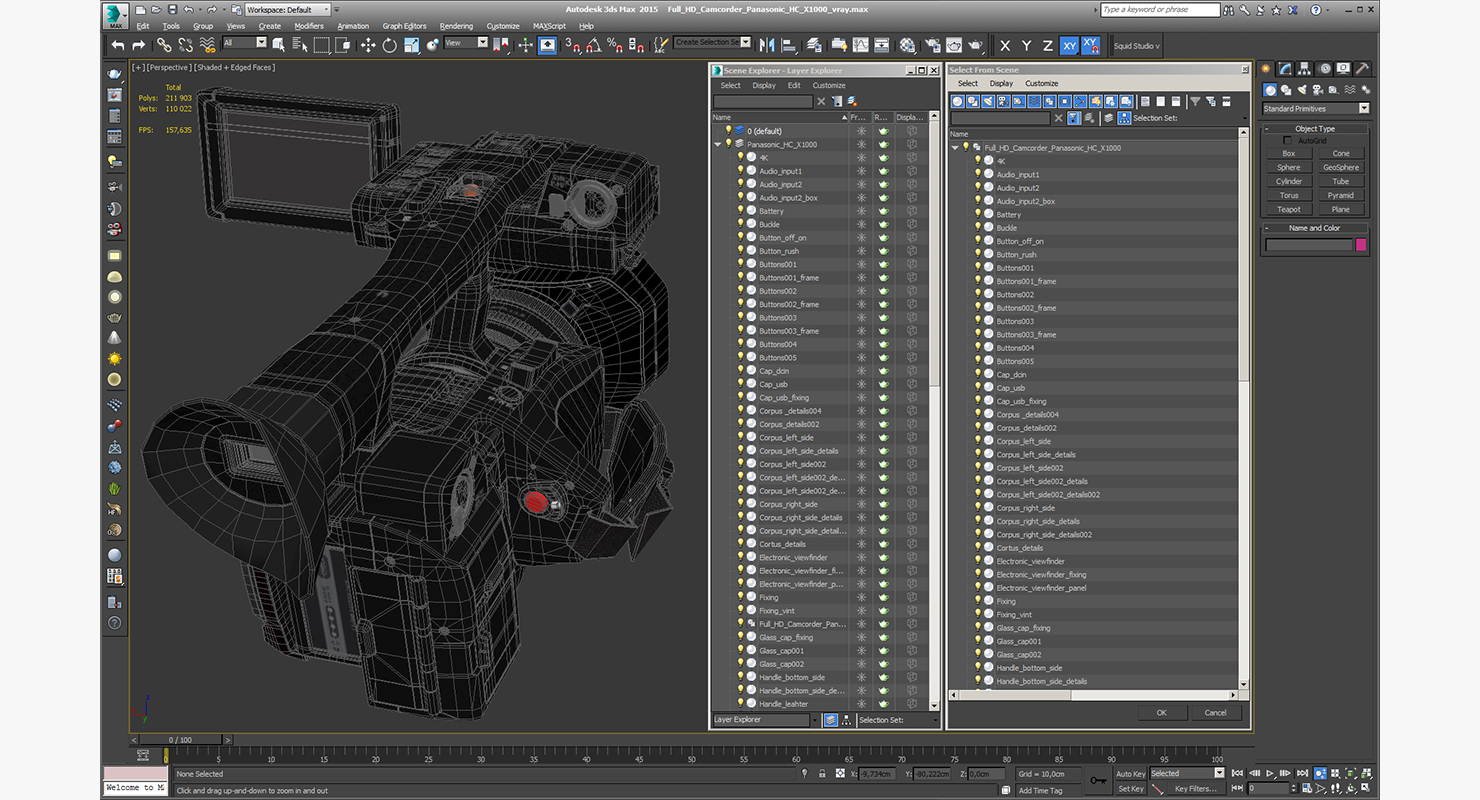Activate the Bind to Space Warp tool

tap(208, 45)
